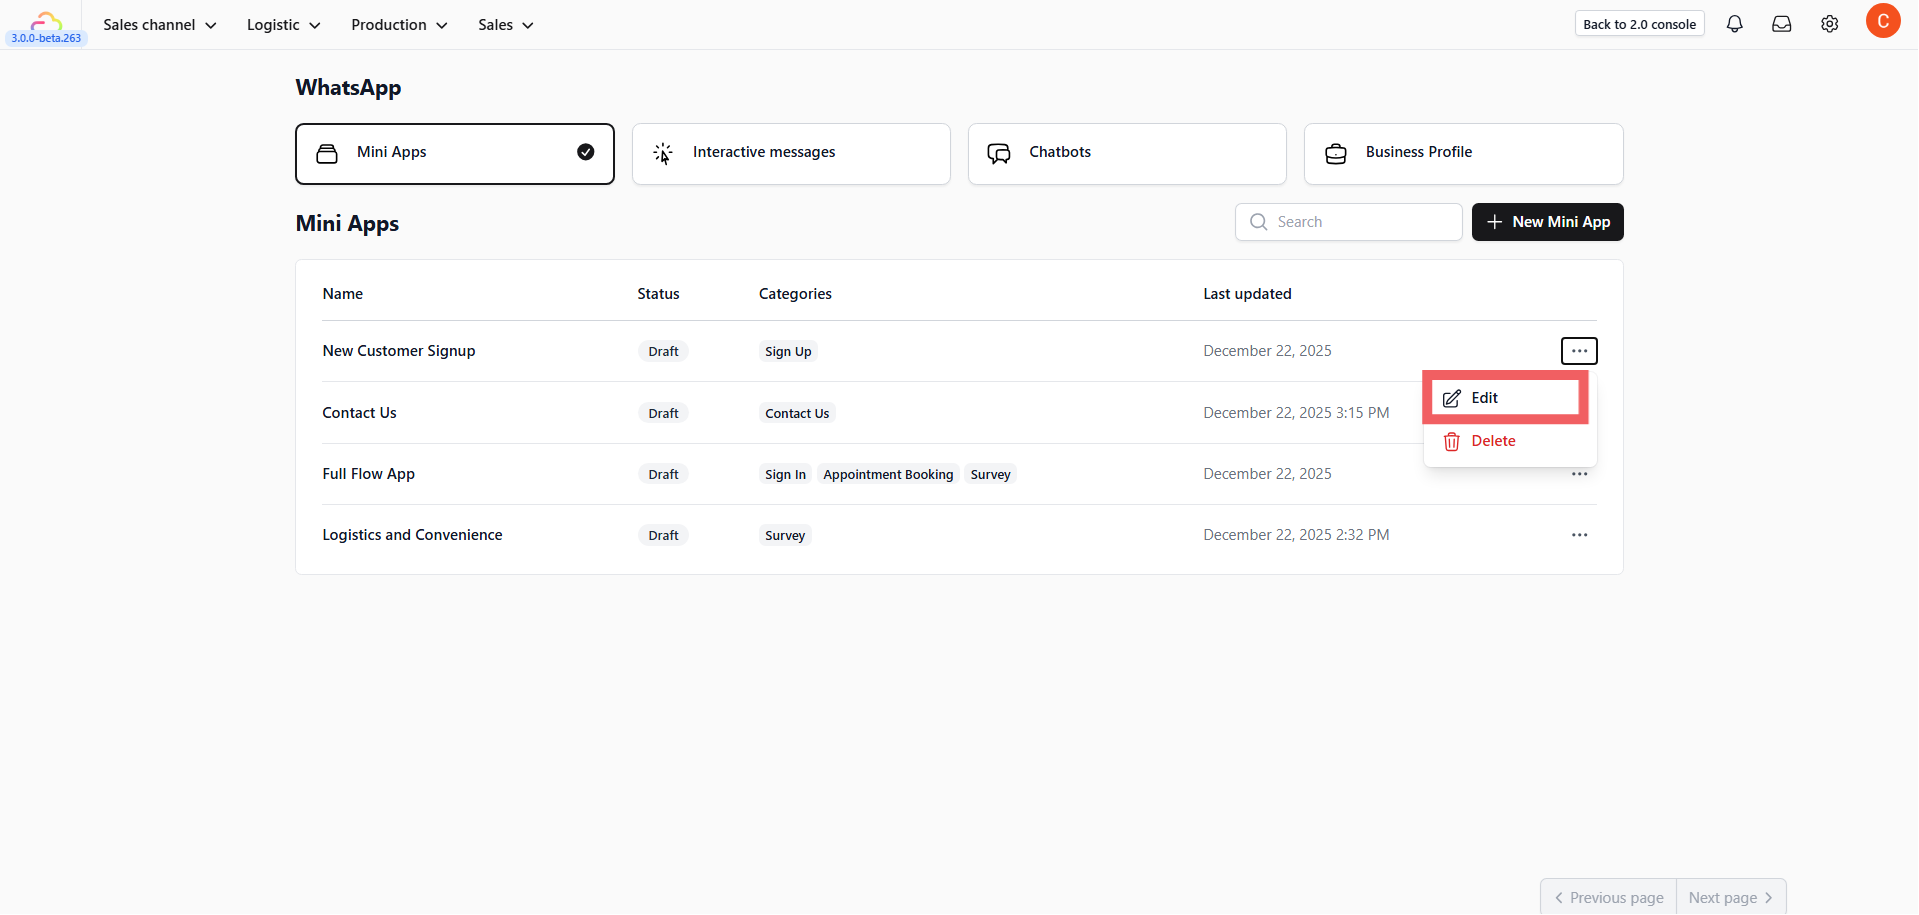Click the Status column header
The image size is (1919, 915).
coord(658,294)
